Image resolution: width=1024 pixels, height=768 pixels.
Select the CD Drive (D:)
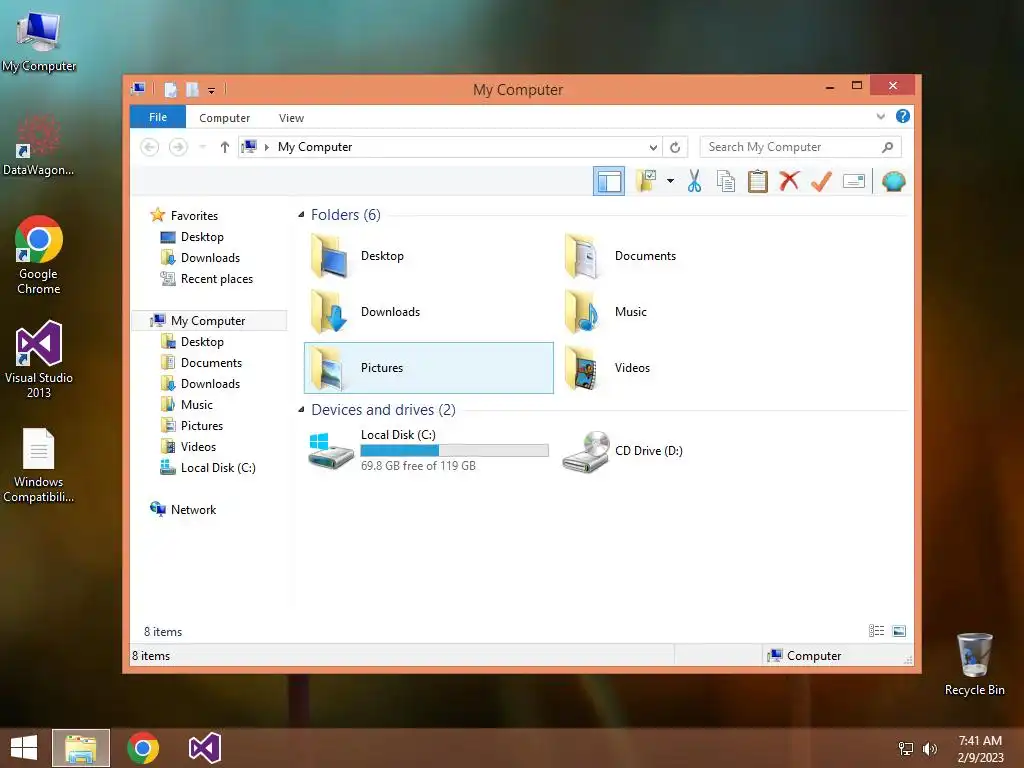pyautogui.click(x=682, y=451)
